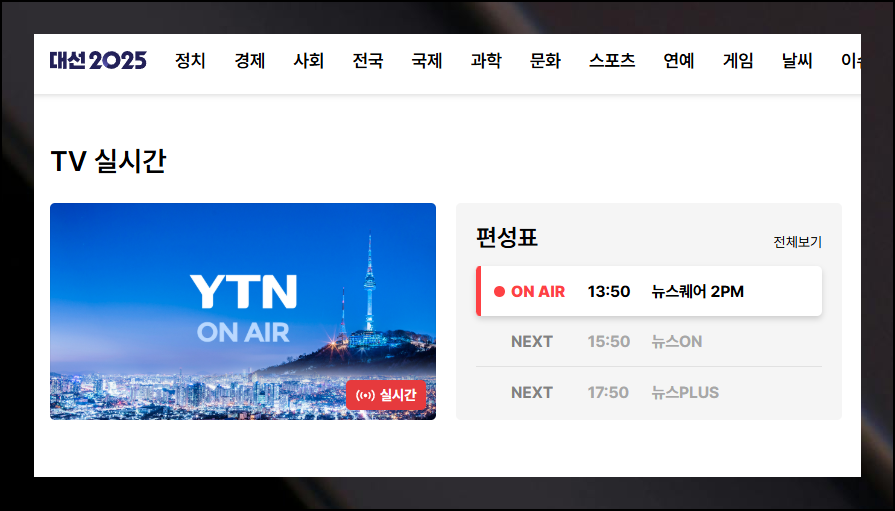
Task: Click the 뉴스PLUS program title
Action: (685, 393)
